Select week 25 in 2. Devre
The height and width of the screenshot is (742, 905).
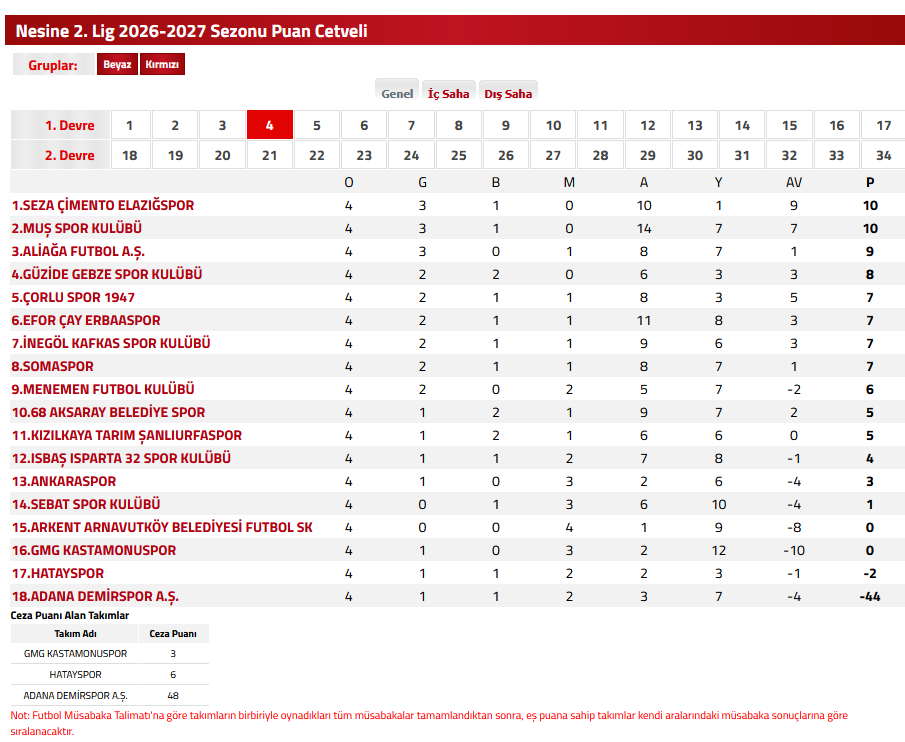(458, 155)
